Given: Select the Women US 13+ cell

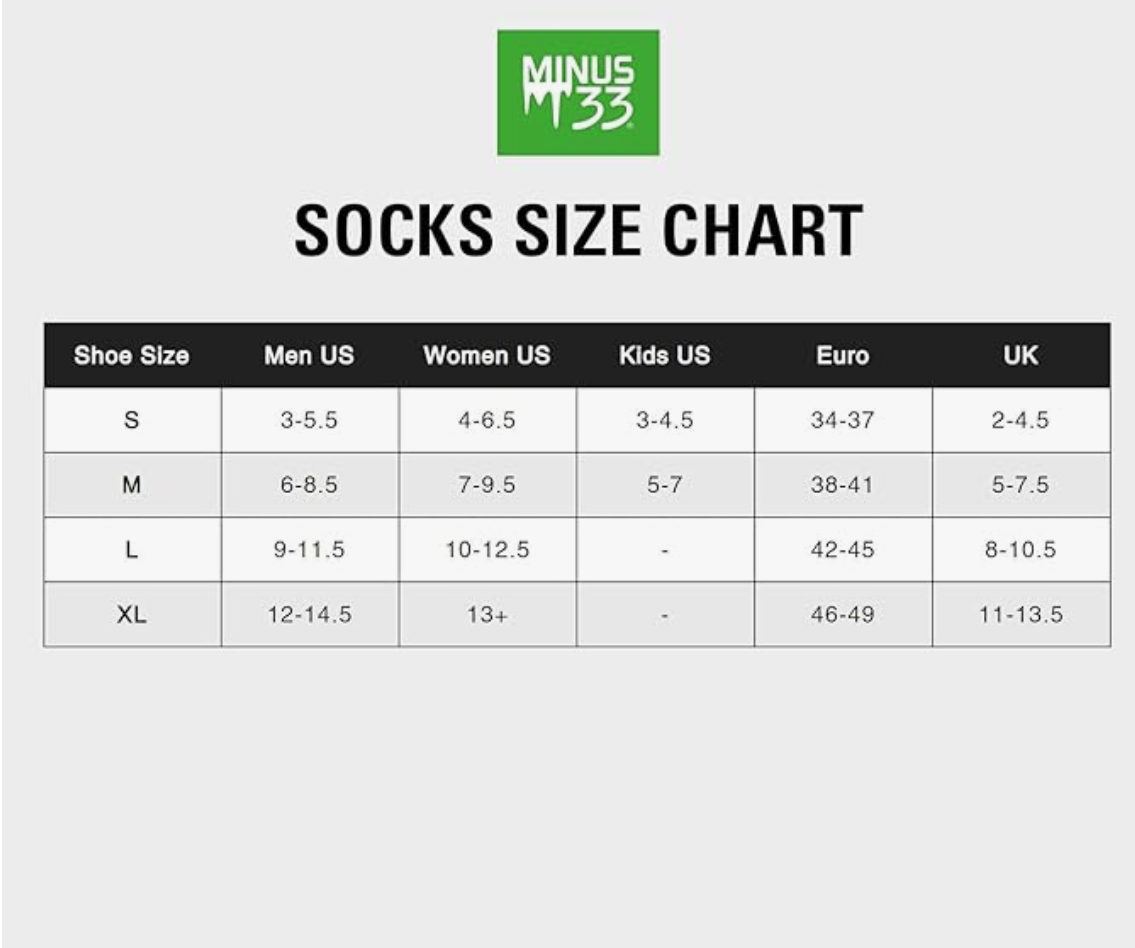Looking at the screenshot, I should click(487, 615).
